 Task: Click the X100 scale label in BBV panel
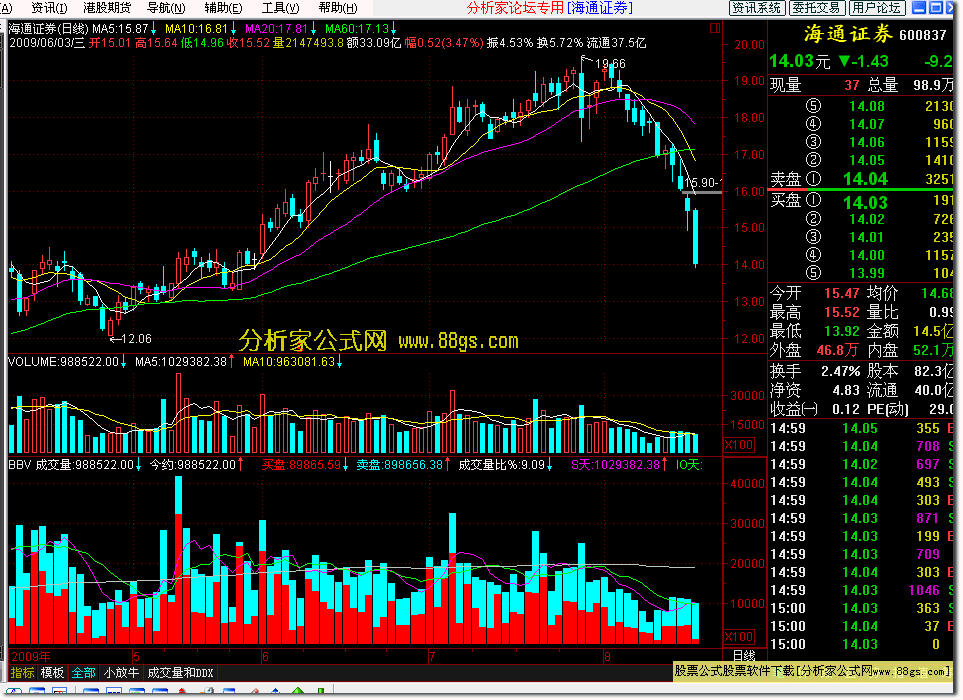click(x=739, y=636)
